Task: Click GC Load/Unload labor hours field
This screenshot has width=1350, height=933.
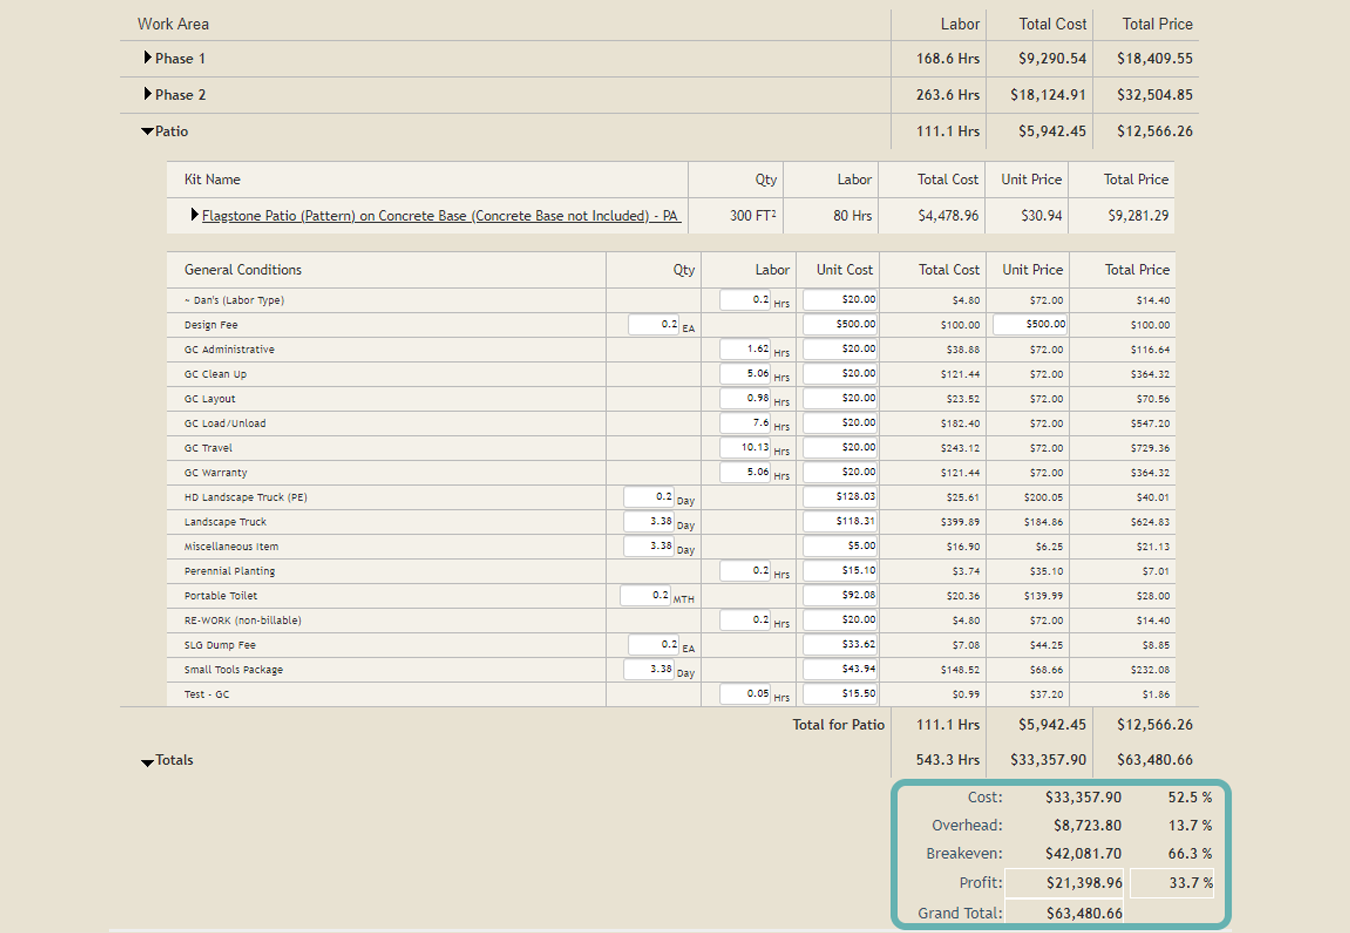Action: coord(745,422)
